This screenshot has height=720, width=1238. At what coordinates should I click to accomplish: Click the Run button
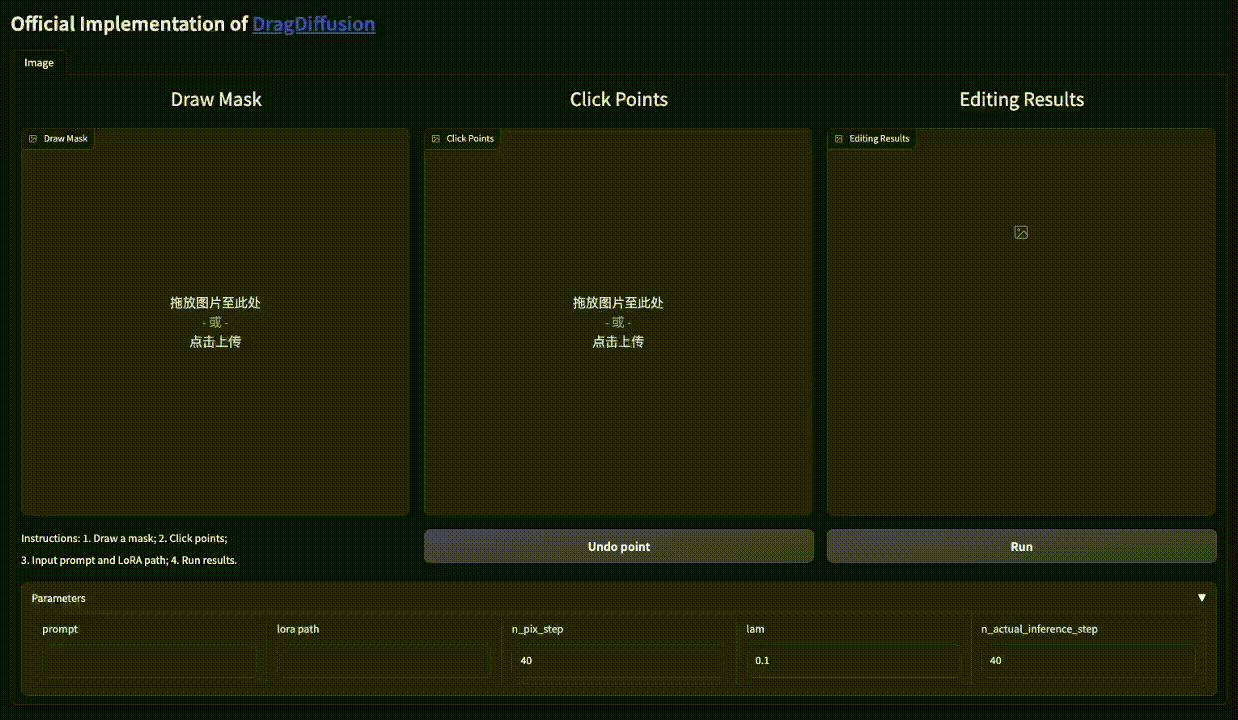click(x=1021, y=546)
